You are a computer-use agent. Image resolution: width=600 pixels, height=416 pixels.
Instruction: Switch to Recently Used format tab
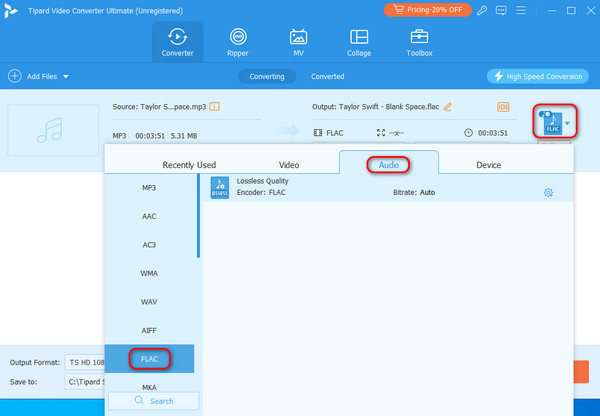click(x=189, y=165)
